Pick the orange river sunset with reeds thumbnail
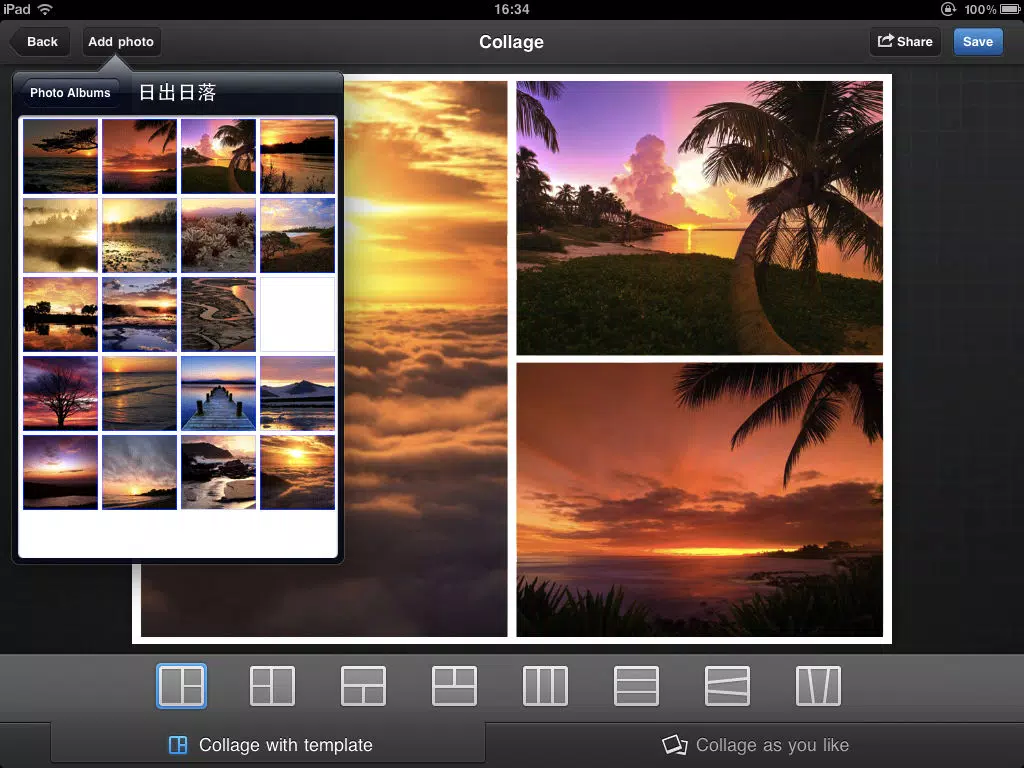Image resolution: width=1024 pixels, height=768 pixels. click(298, 156)
